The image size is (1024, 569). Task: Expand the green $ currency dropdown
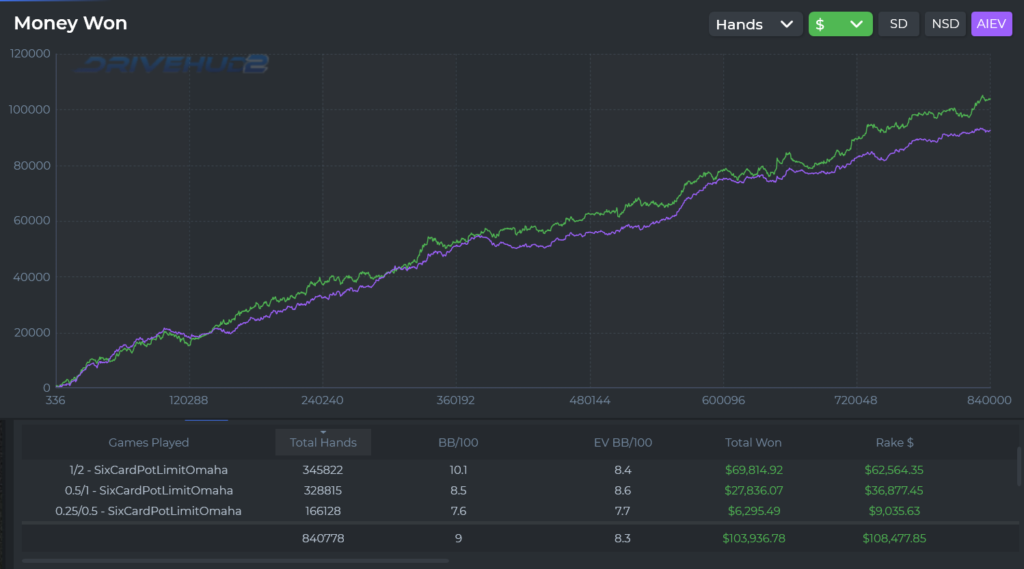[840, 24]
